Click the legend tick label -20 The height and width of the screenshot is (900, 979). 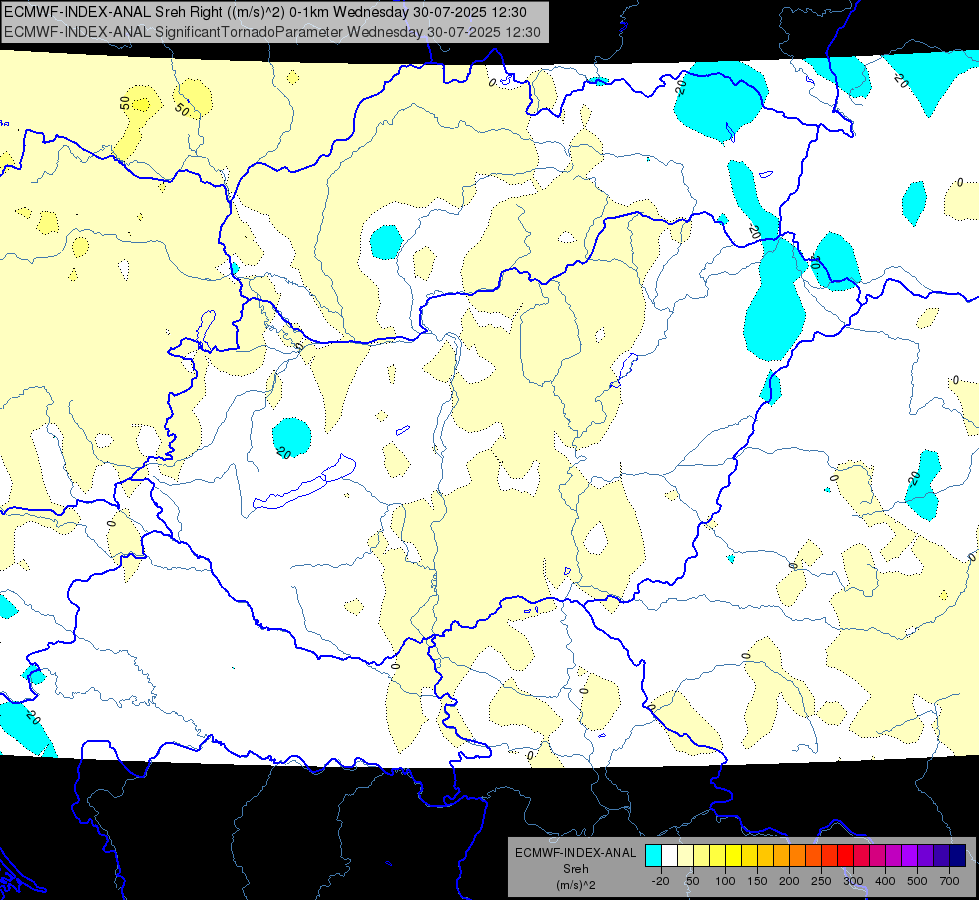pyautogui.click(x=660, y=881)
